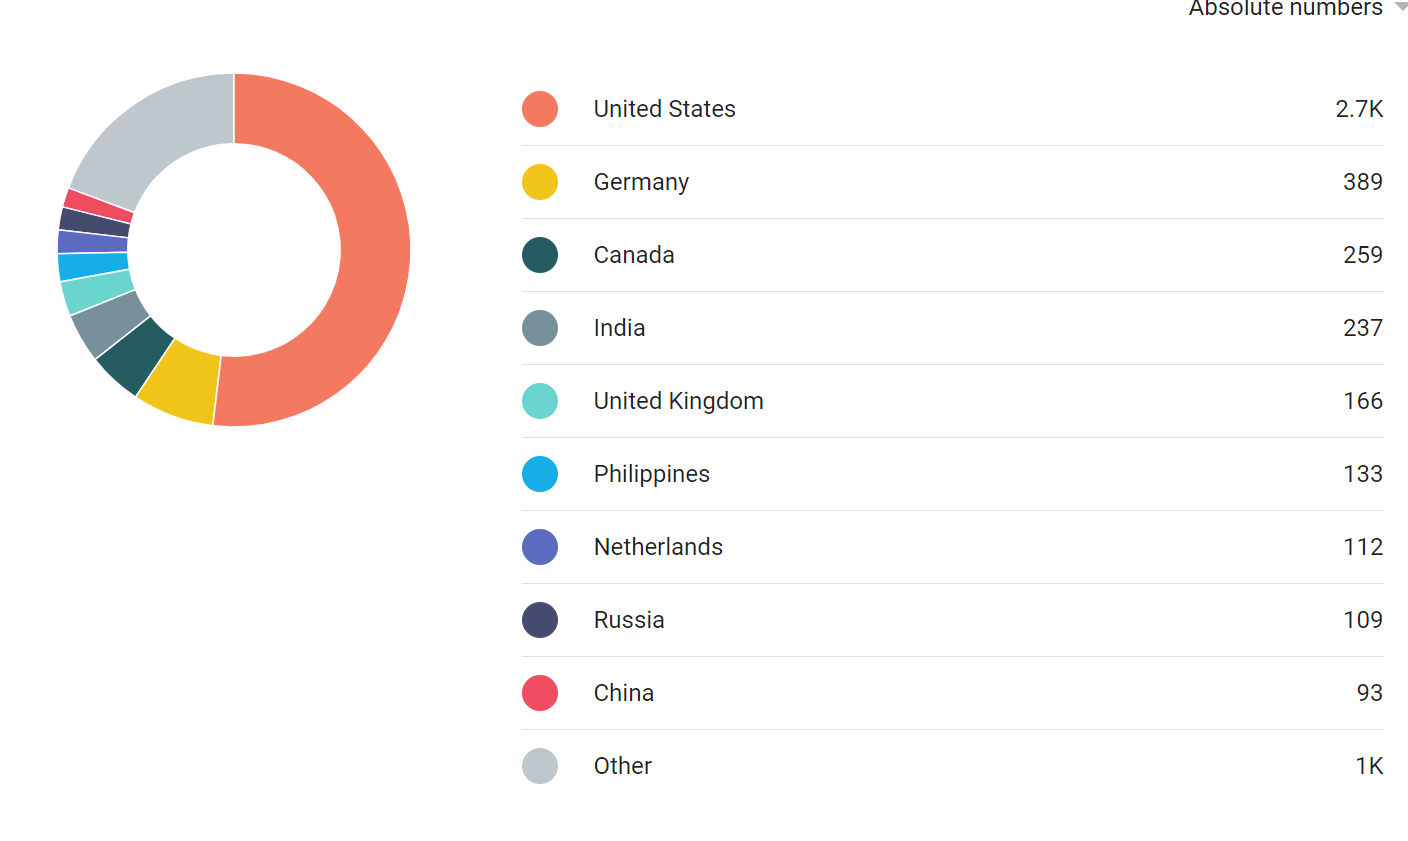Click the Absolute numbers label text

click(1285, 8)
